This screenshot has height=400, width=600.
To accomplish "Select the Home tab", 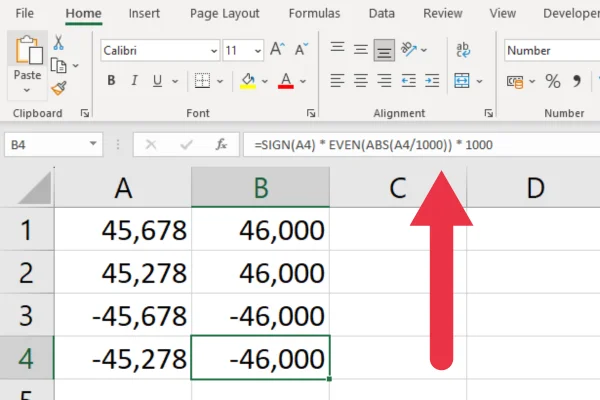I will tap(83, 13).
